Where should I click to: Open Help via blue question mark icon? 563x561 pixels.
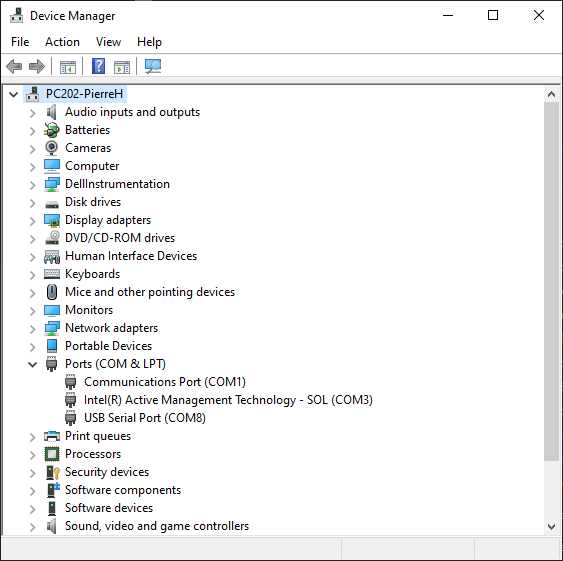[98, 66]
